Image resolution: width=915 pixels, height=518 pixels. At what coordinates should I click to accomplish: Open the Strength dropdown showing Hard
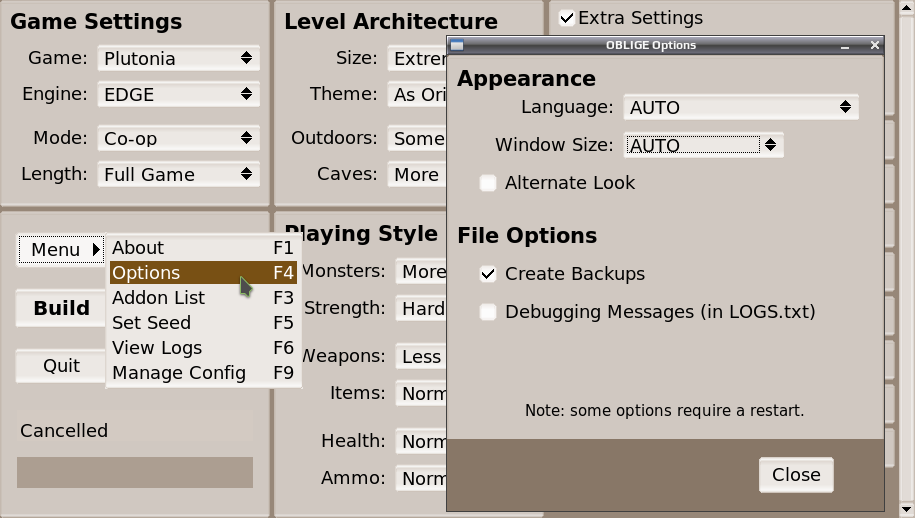(x=421, y=308)
